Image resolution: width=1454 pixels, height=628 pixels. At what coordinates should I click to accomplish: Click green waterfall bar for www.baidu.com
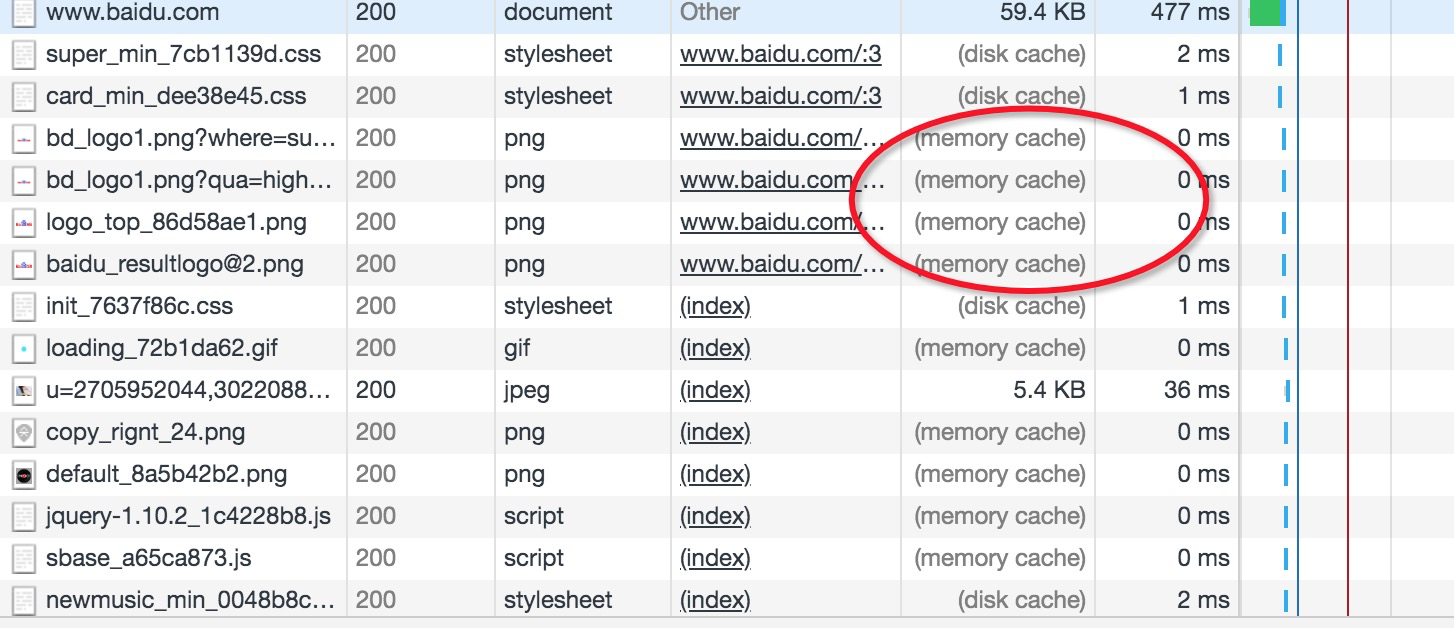coord(1266,12)
